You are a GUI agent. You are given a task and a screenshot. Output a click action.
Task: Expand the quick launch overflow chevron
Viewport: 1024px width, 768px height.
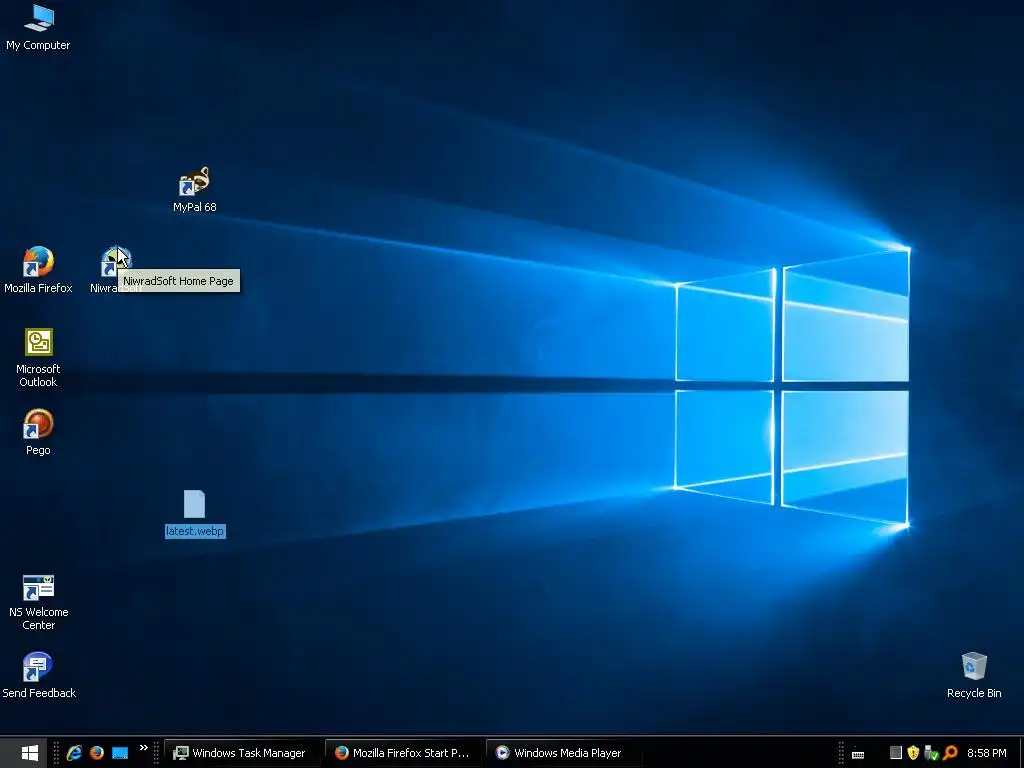pyautogui.click(x=144, y=748)
